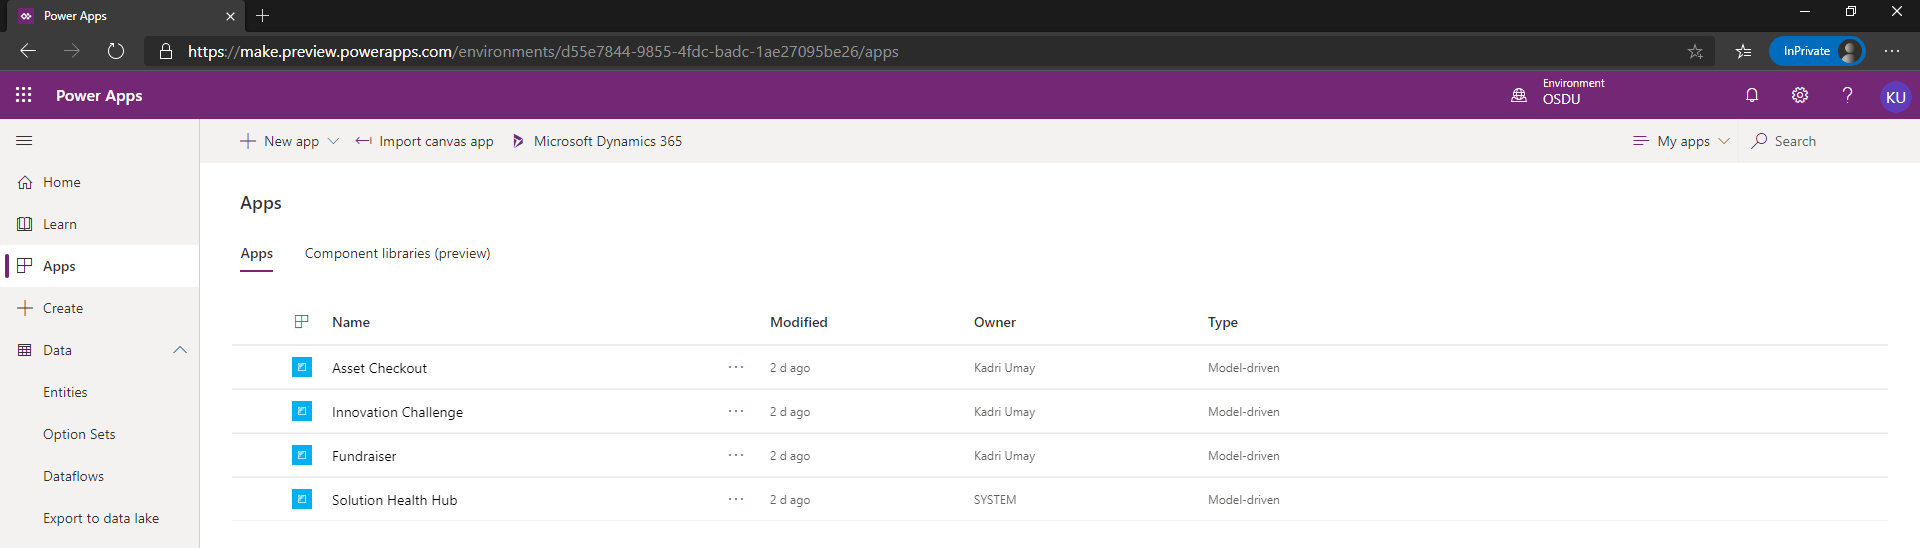Click the app type column header icon
Screen dimensions: 1920x548
coord(301,322)
